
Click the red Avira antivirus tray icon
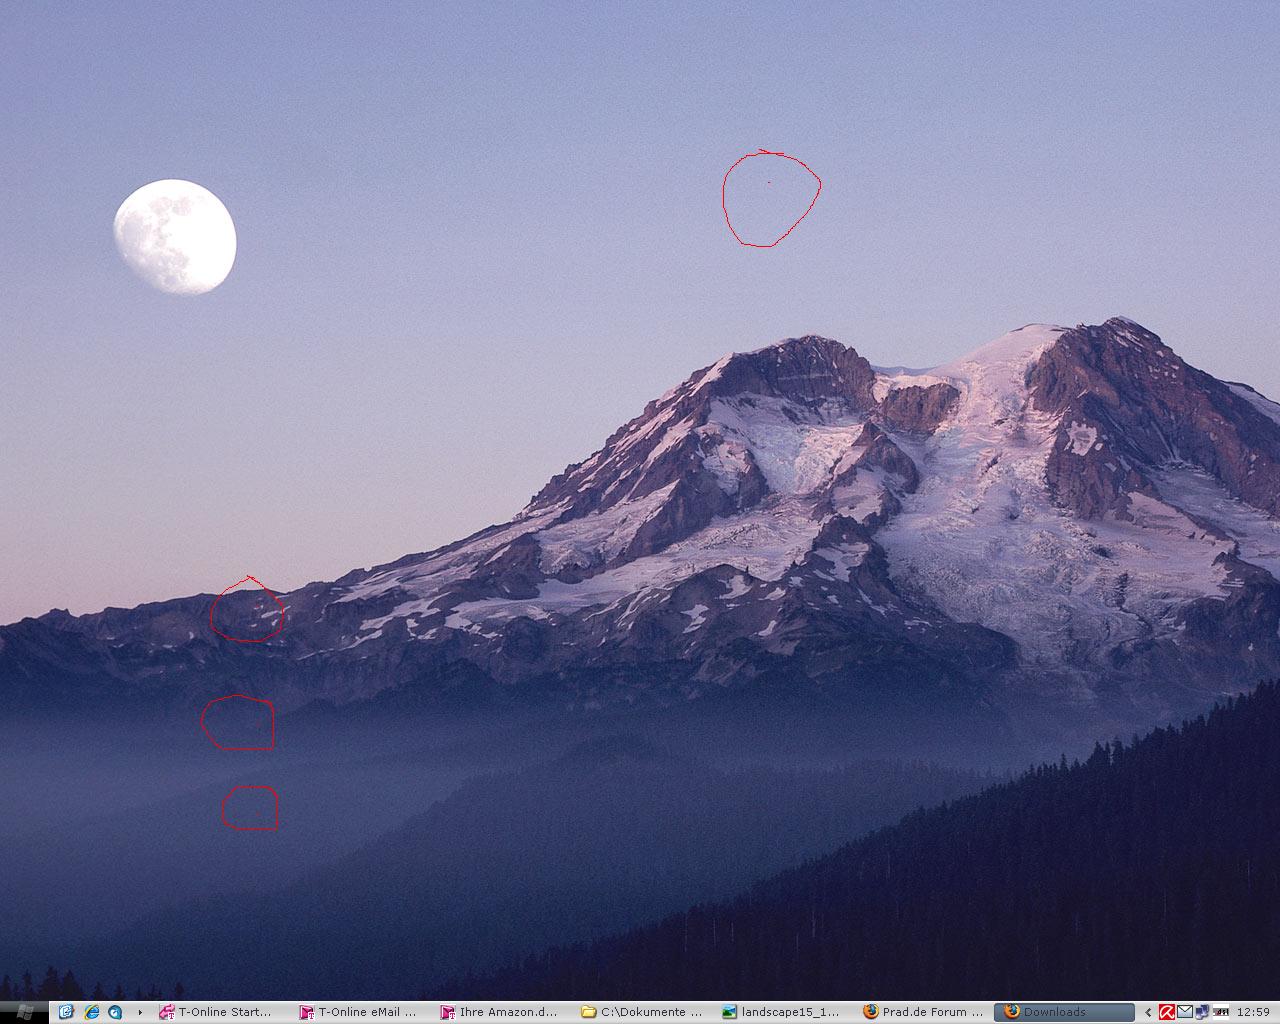tap(1166, 1012)
